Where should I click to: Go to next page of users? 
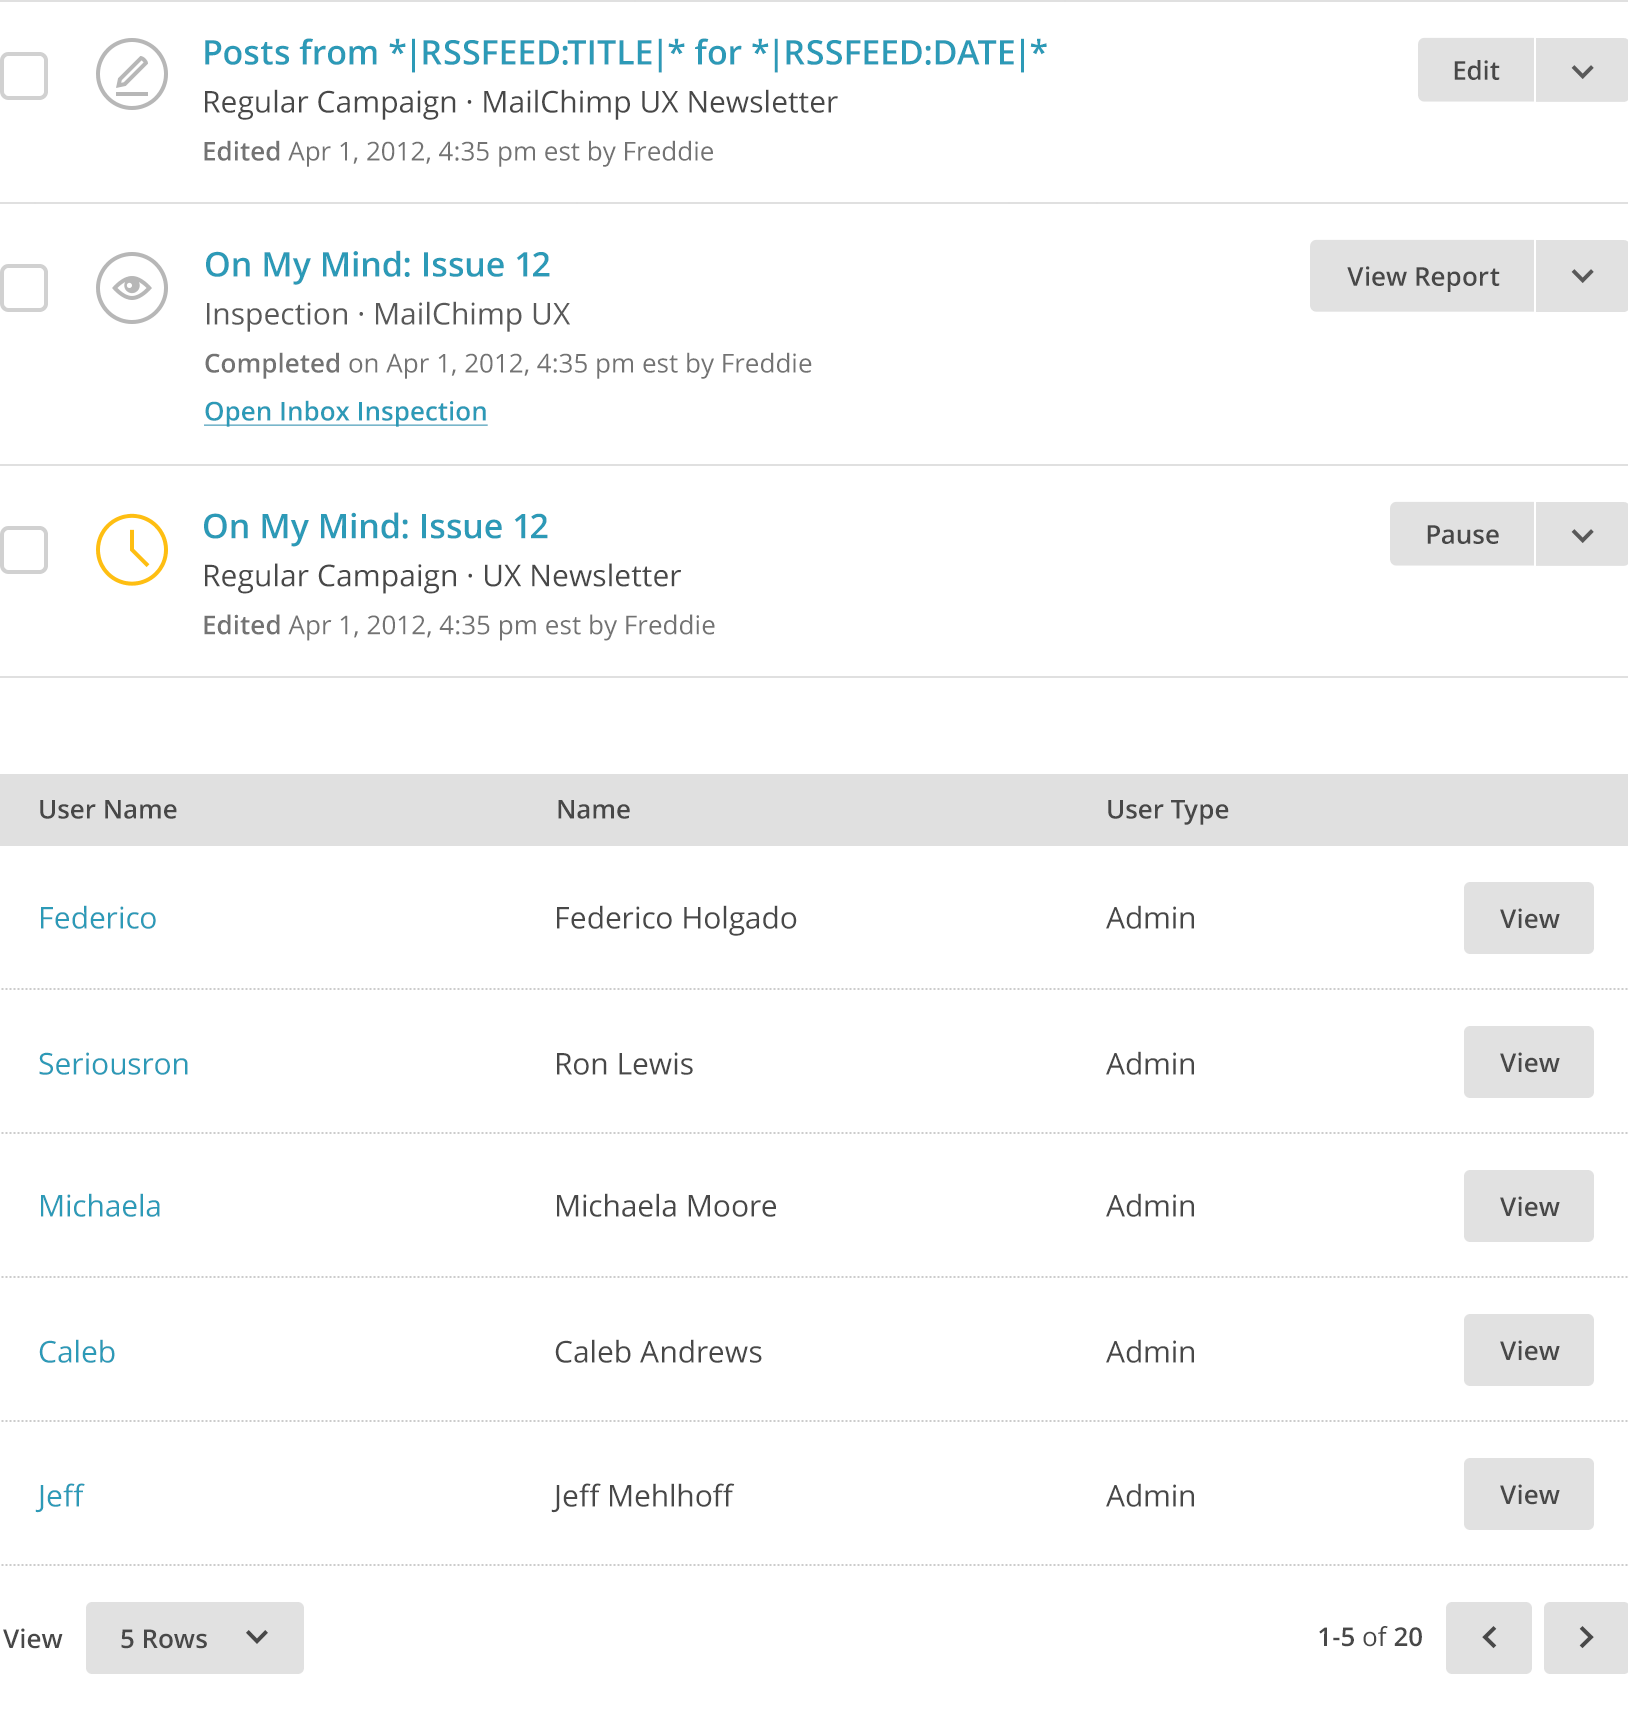1586,1638
